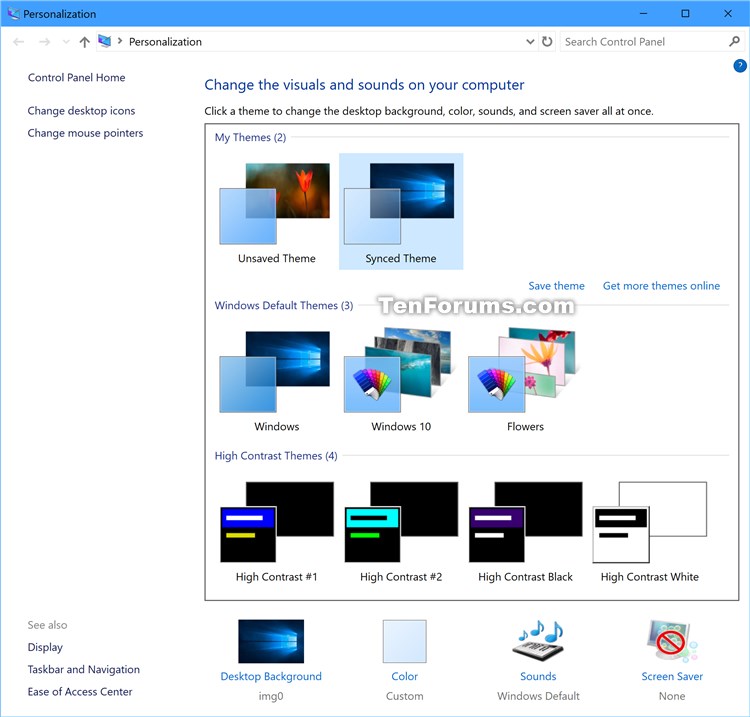Click the None label under Screen Saver
Image resolution: width=750 pixels, height=717 pixels.
(x=672, y=696)
